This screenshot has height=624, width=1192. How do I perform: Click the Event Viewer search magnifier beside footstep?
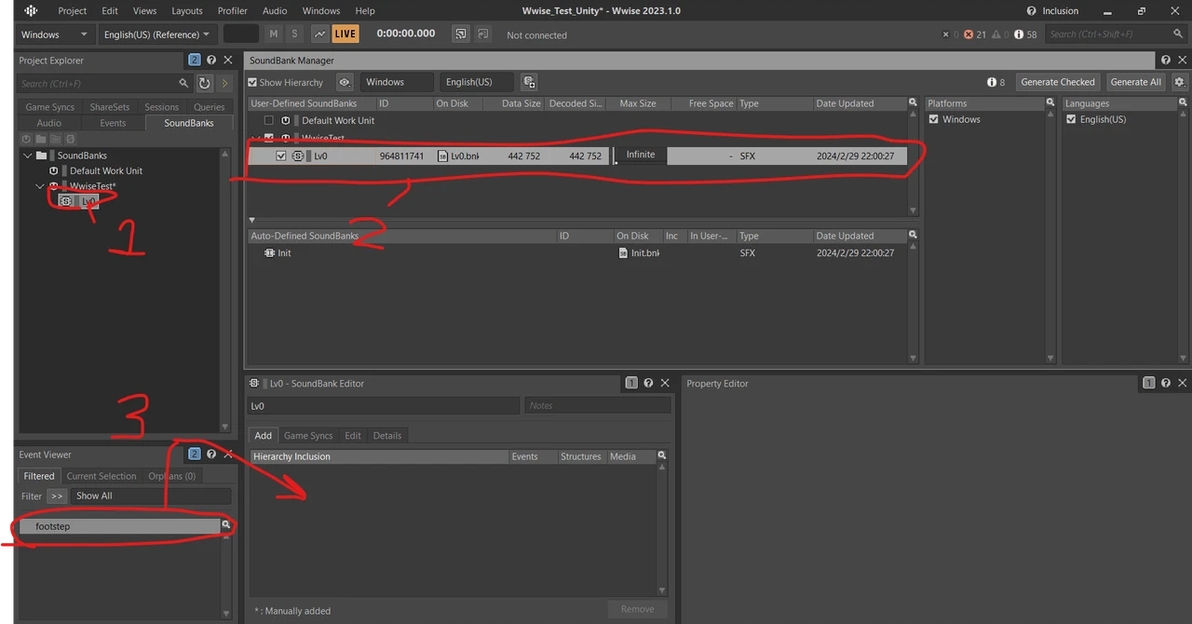click(226, 525)
